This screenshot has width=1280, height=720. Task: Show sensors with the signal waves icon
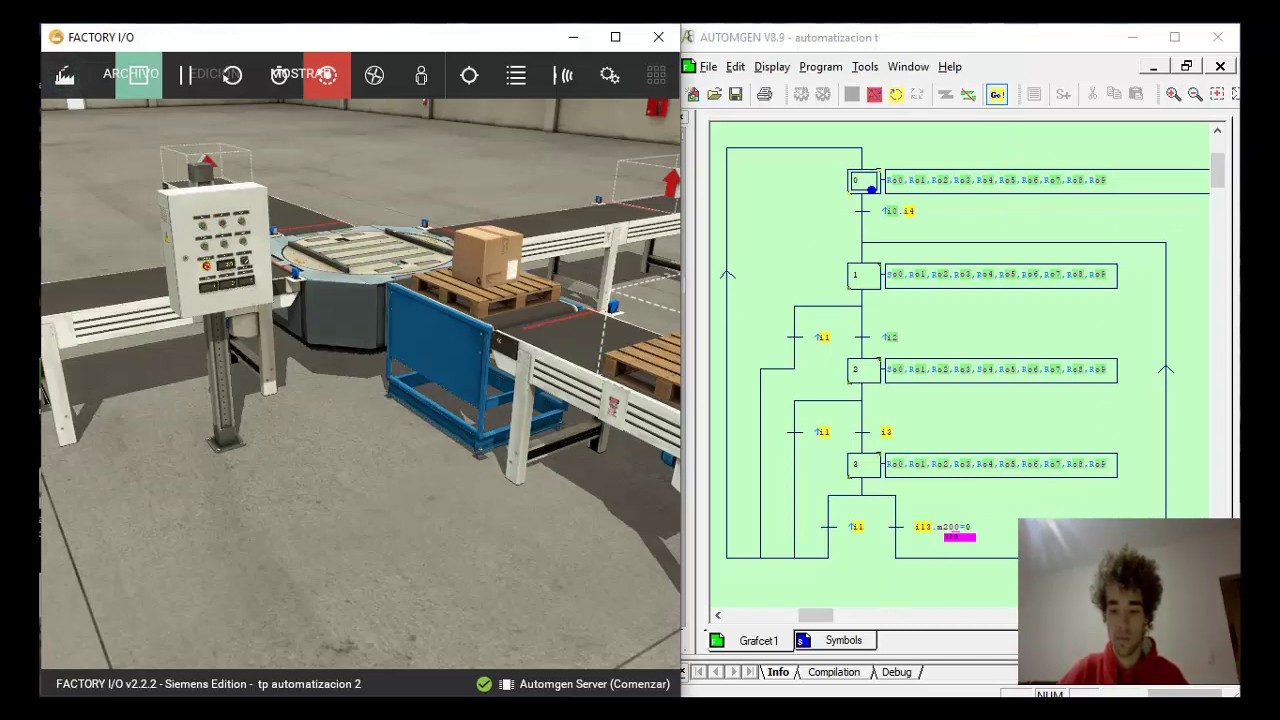[x=563, y=75]
